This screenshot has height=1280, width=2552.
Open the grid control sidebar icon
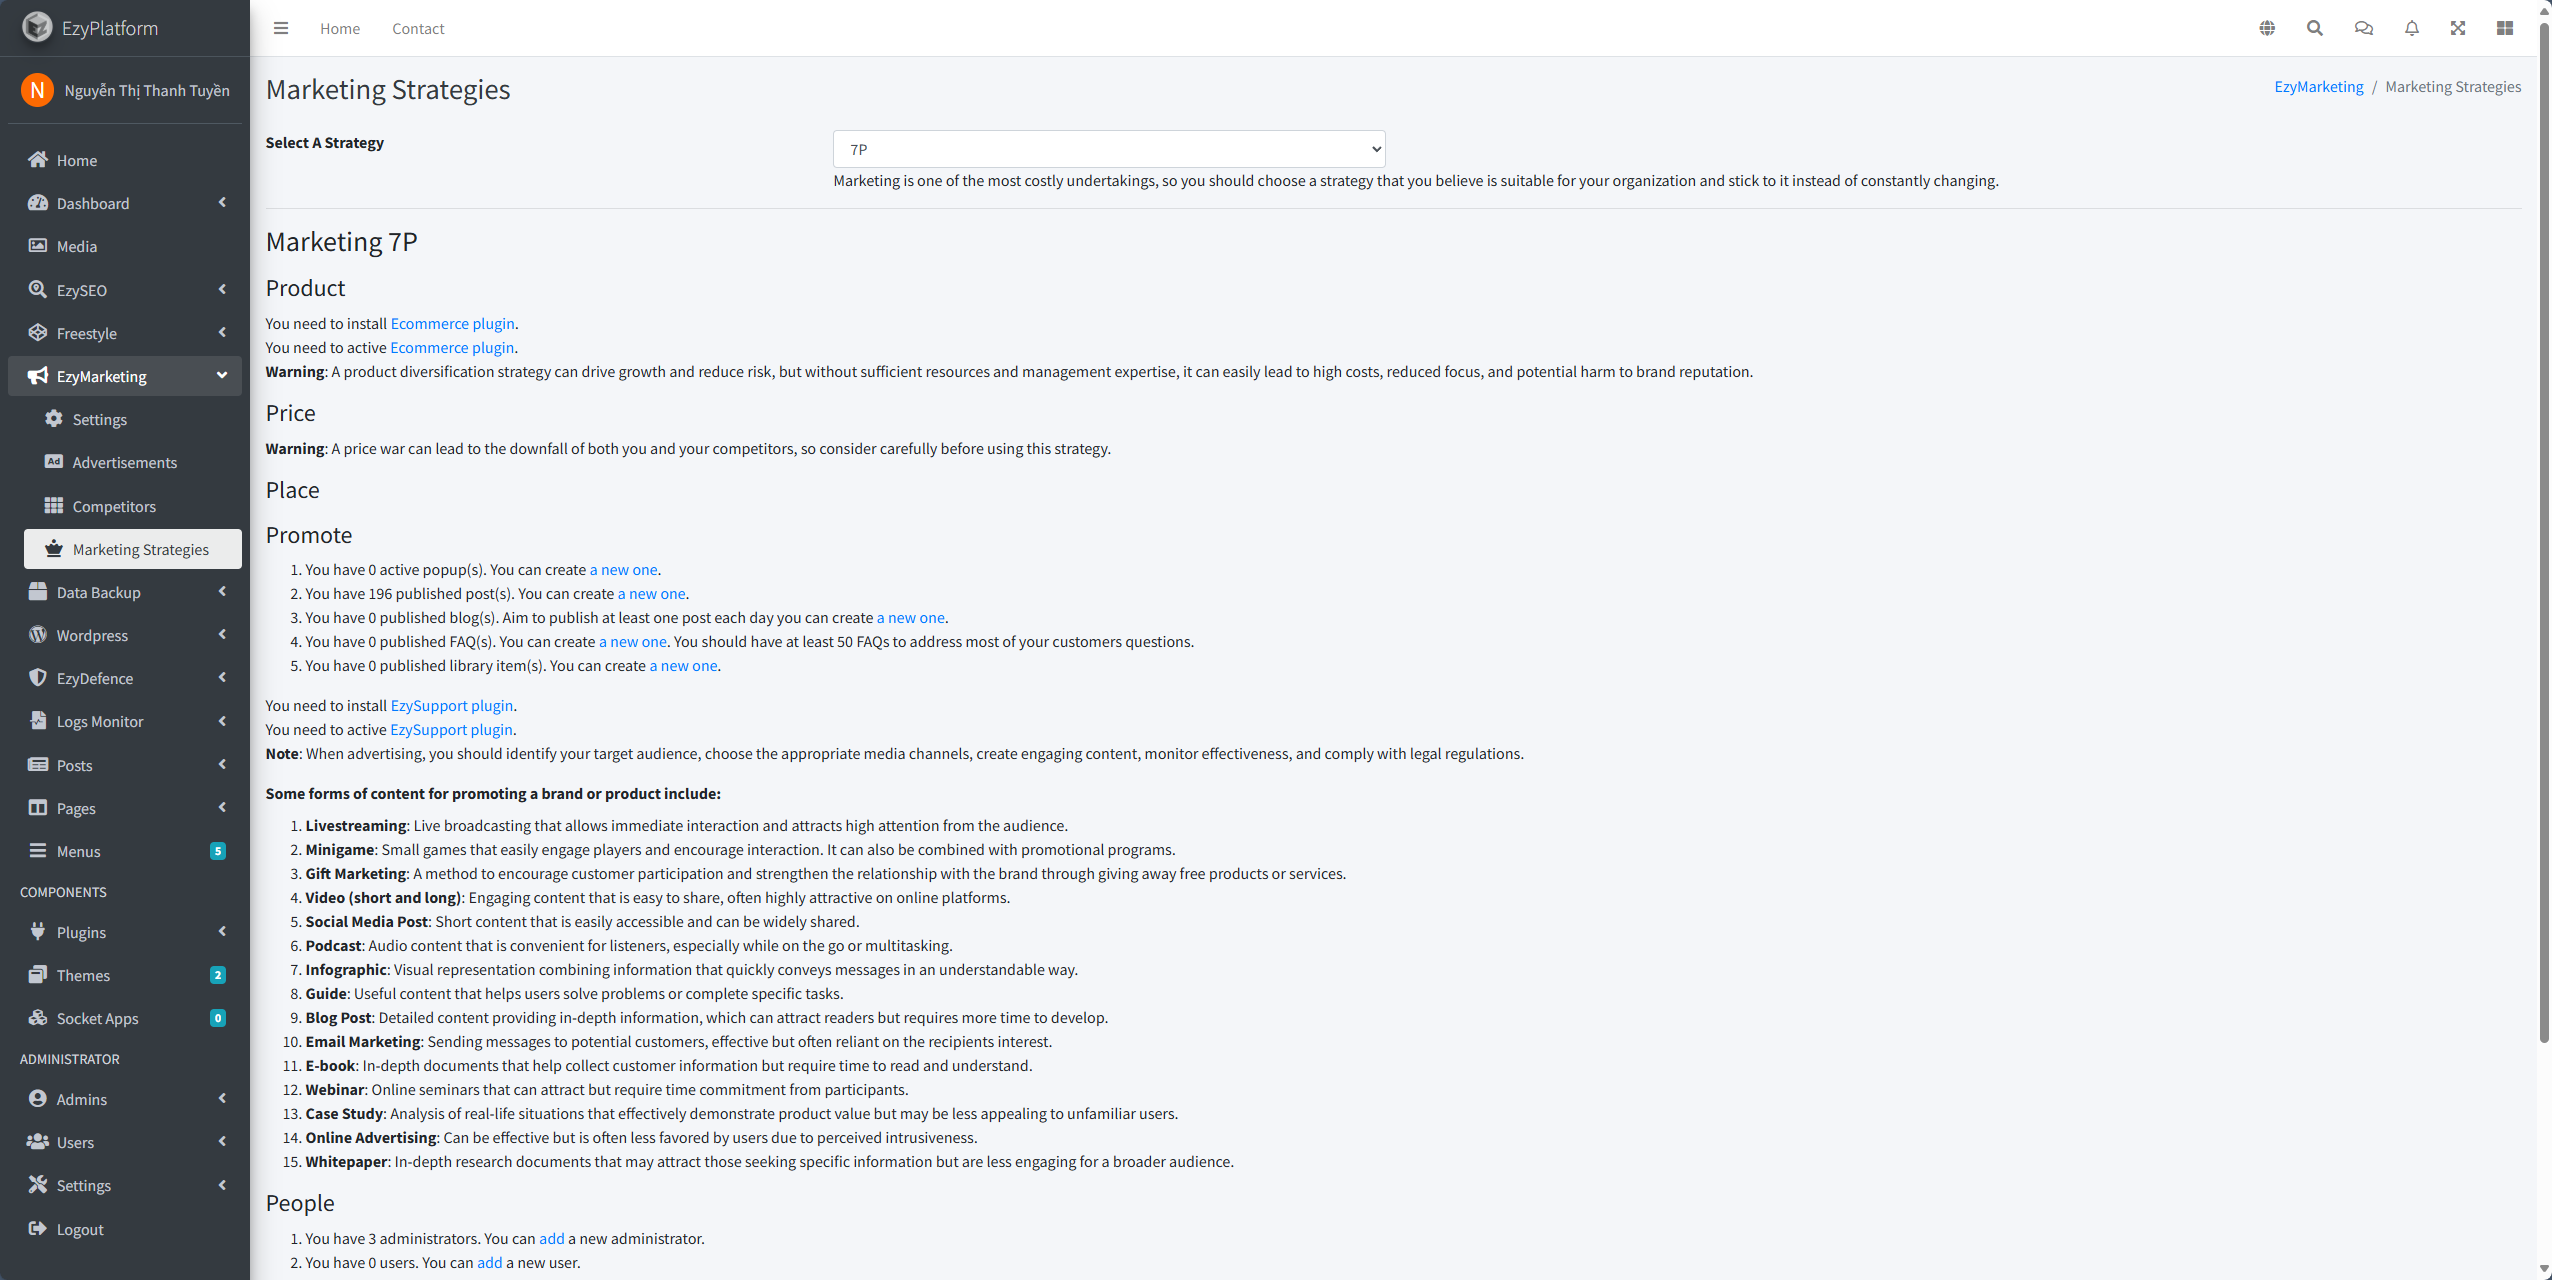(x=2505, y=28)
